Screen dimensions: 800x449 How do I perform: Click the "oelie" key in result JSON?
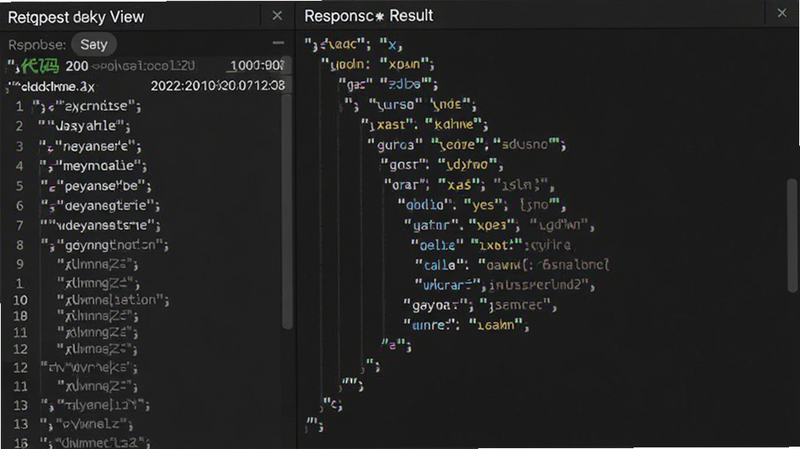438,245
